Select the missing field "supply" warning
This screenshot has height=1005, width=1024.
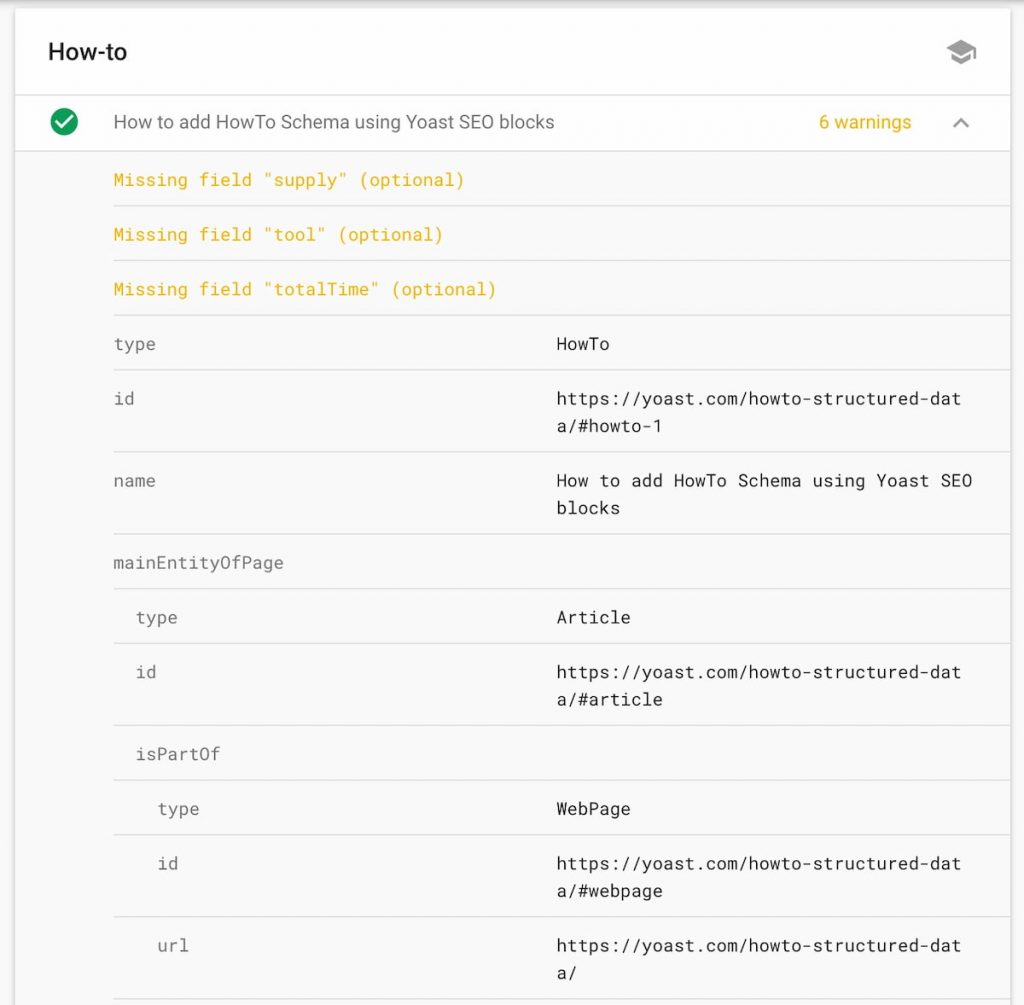pyautogui.click(x=288, y=180)
